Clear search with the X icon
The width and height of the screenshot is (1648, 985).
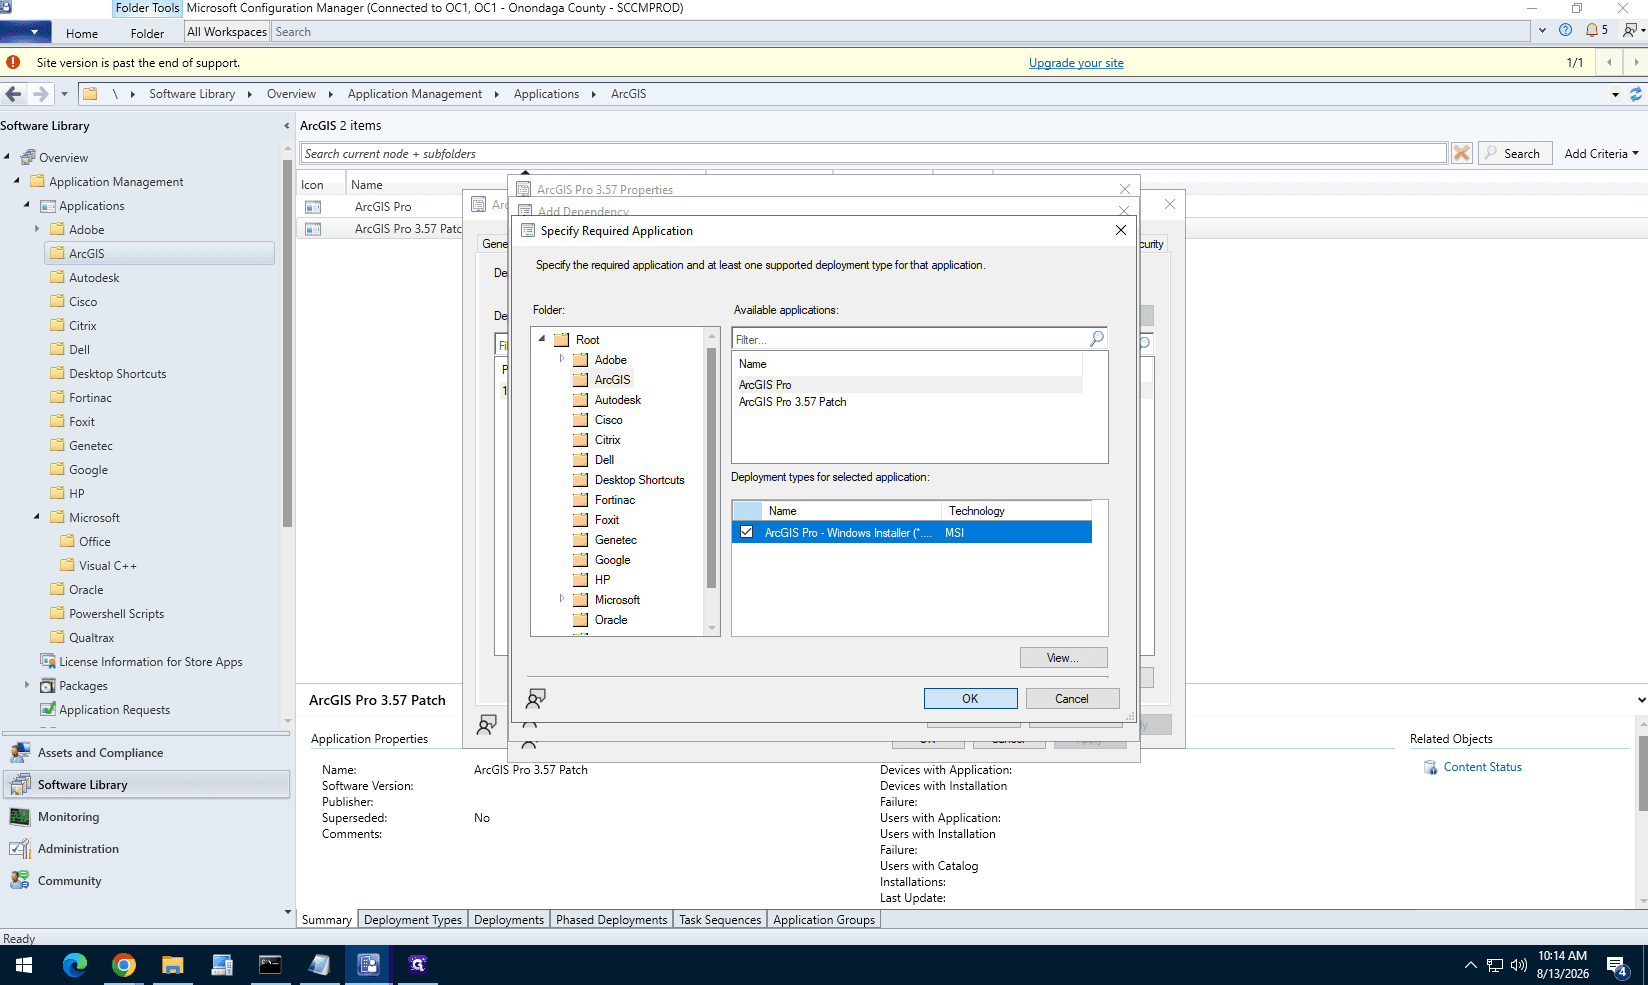pos(1462,153)
